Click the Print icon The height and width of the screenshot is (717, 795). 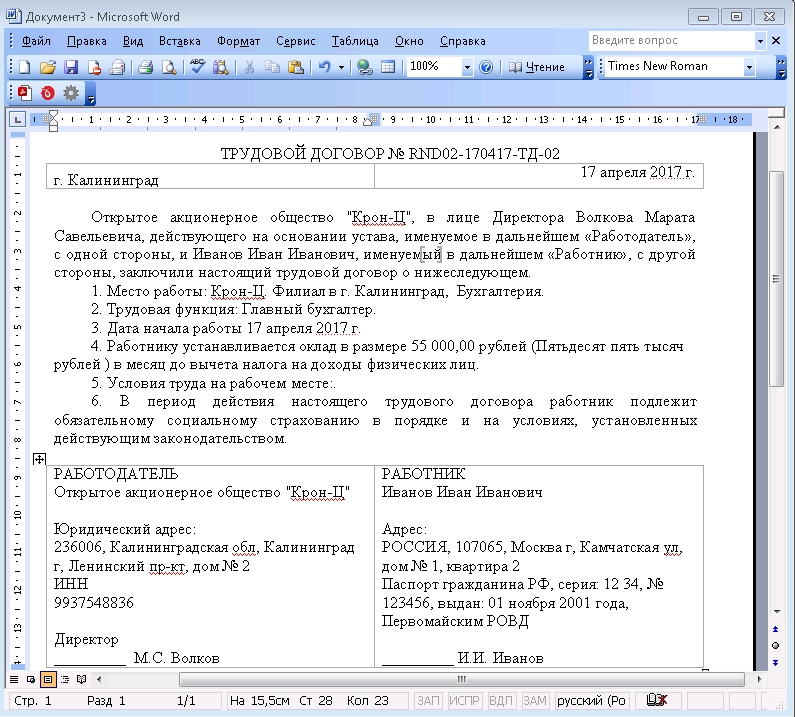(x=145, y=67)
